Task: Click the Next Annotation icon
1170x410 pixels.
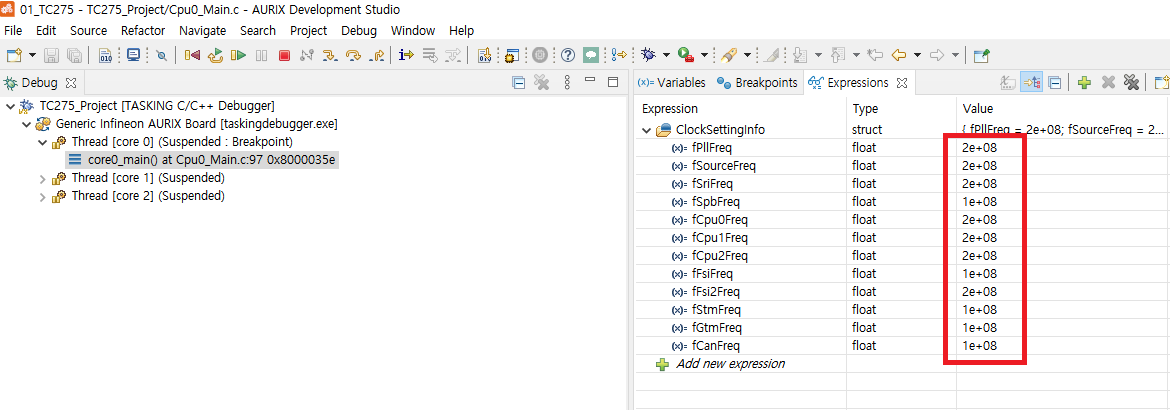Action: [x=801, y=55]
